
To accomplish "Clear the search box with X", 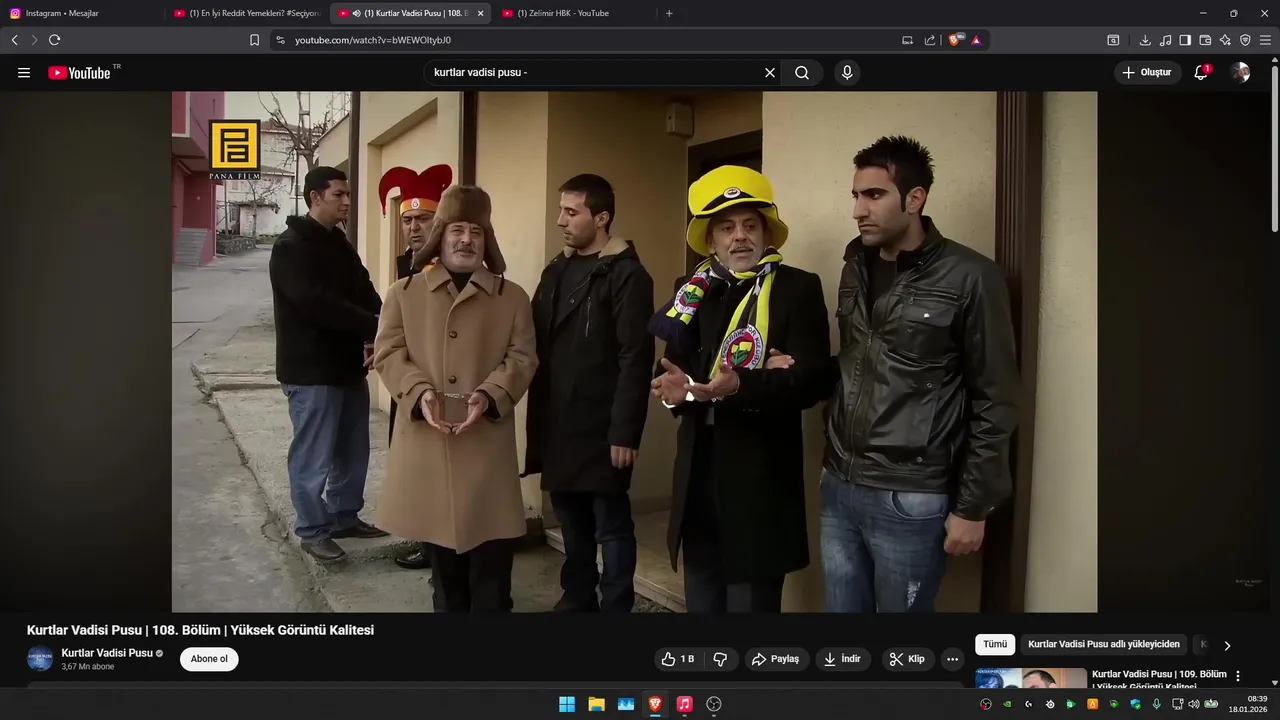I will pyautogui.click(x=770, y=73).
